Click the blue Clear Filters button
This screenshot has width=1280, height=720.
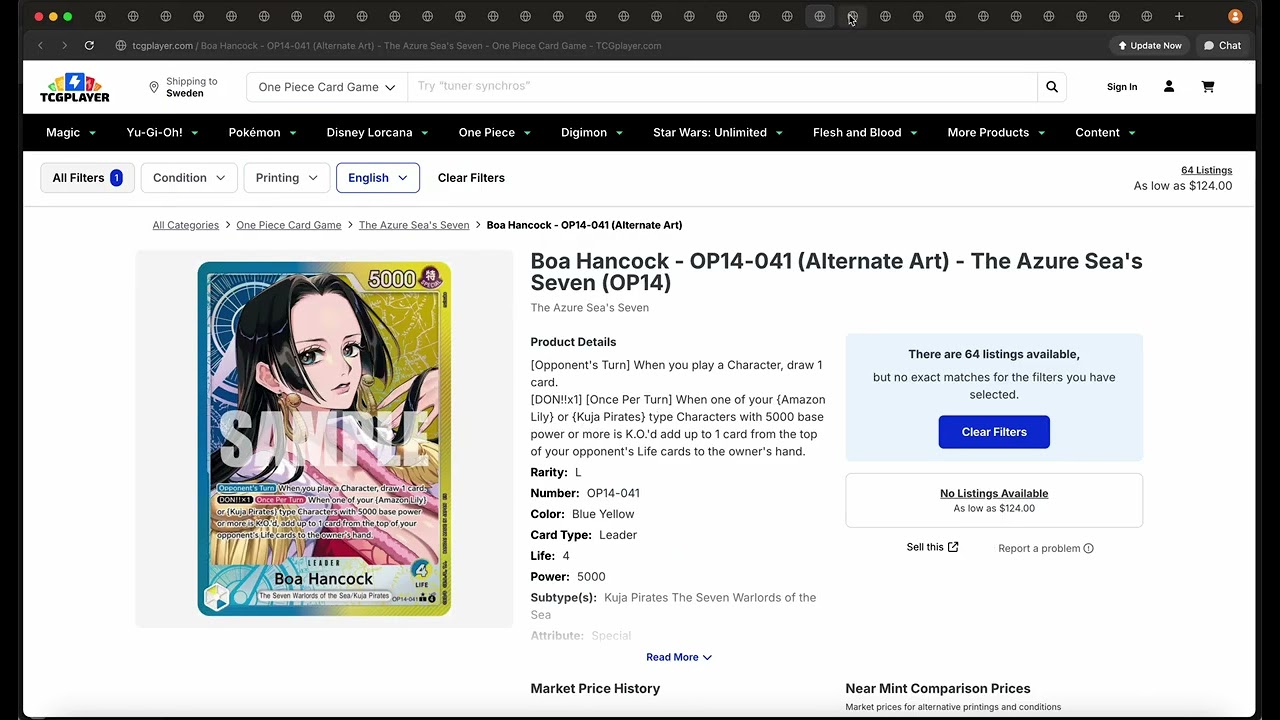[x=994, y=432]
